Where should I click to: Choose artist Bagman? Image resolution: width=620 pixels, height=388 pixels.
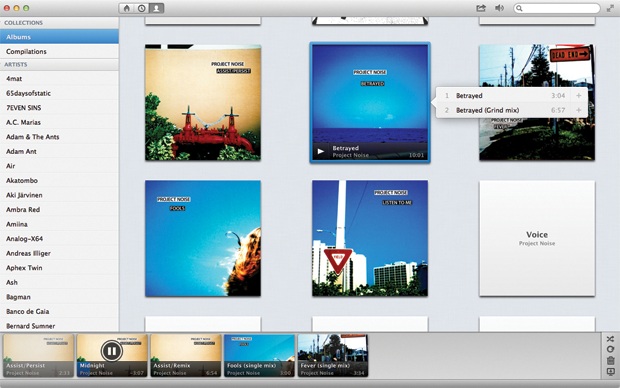(59, 297)
